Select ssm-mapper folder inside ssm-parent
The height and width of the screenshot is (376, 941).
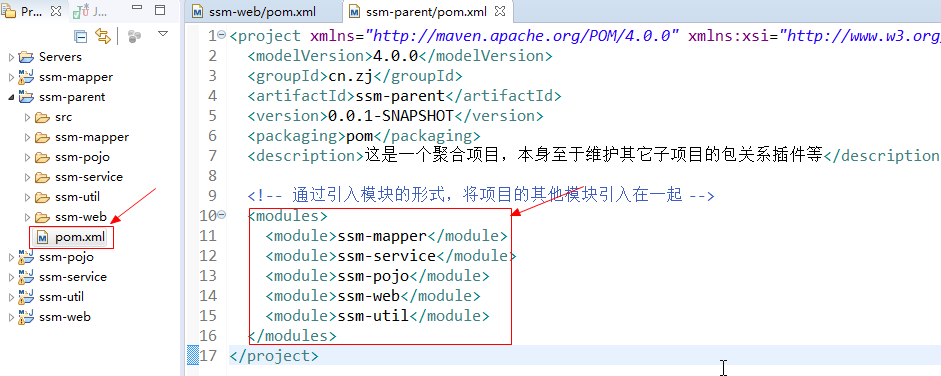tap(92, 137)
